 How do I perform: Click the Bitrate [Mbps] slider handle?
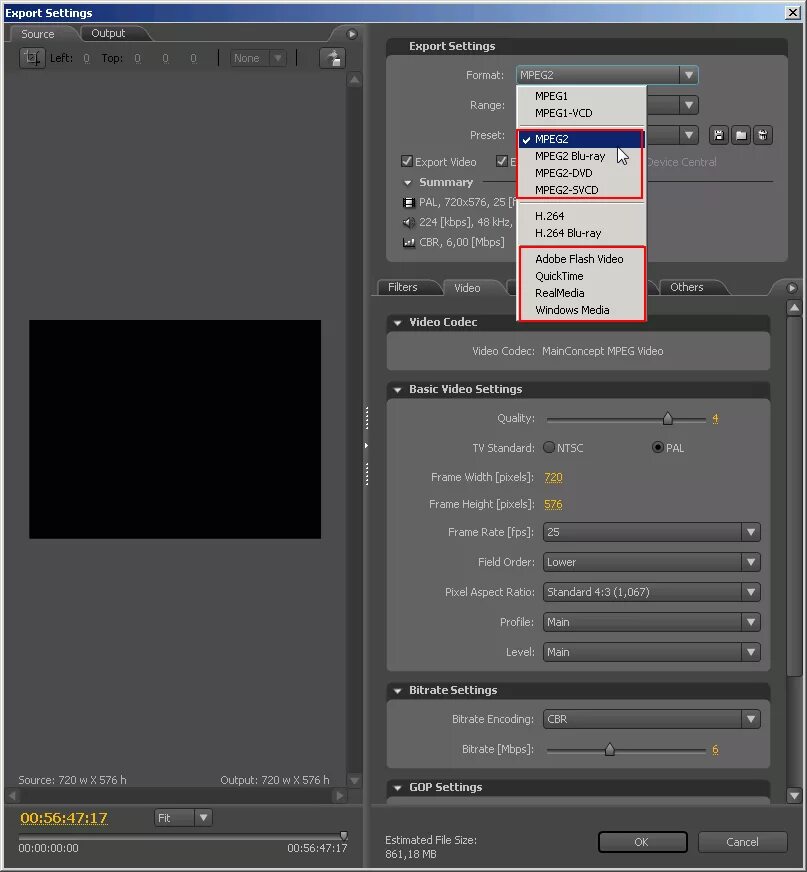pyautogui.click(x=610, y=749)
